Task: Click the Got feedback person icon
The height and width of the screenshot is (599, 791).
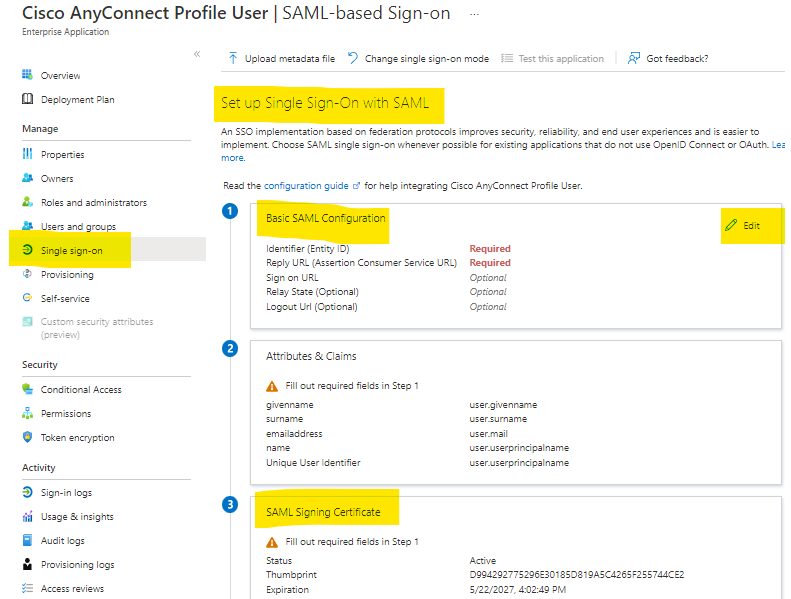Action: 634,58
